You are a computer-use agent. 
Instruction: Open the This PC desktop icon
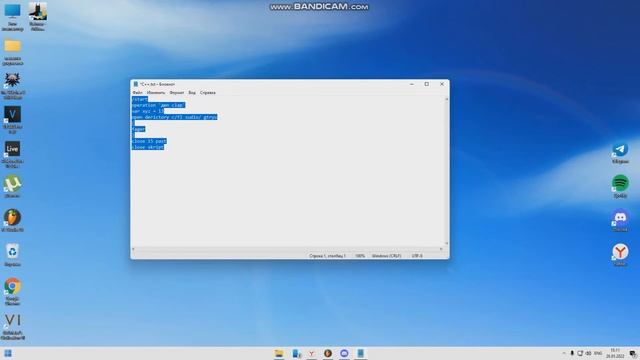tap(12, 17)
